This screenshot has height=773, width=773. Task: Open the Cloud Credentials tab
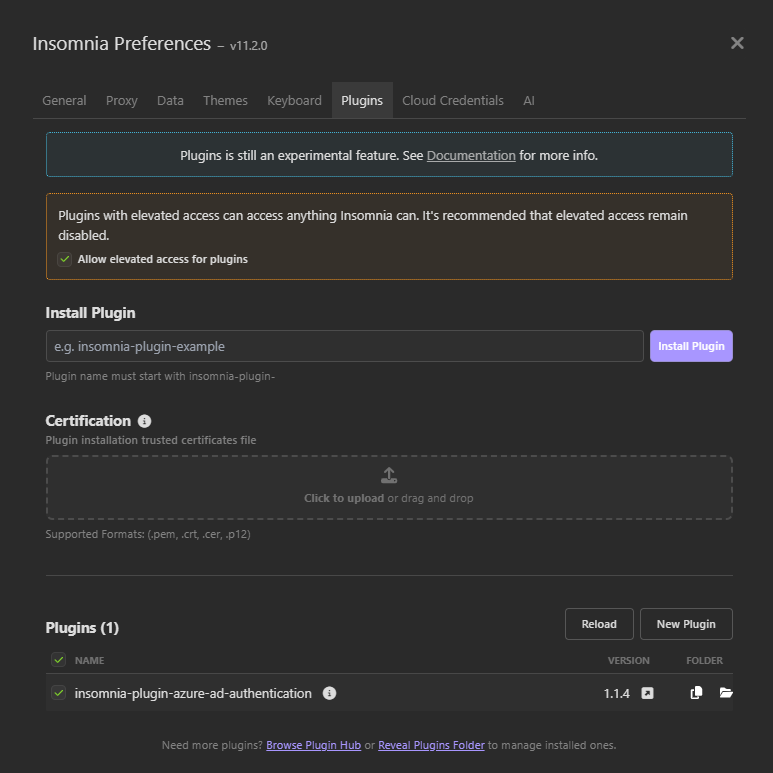(x=453, y=101)
